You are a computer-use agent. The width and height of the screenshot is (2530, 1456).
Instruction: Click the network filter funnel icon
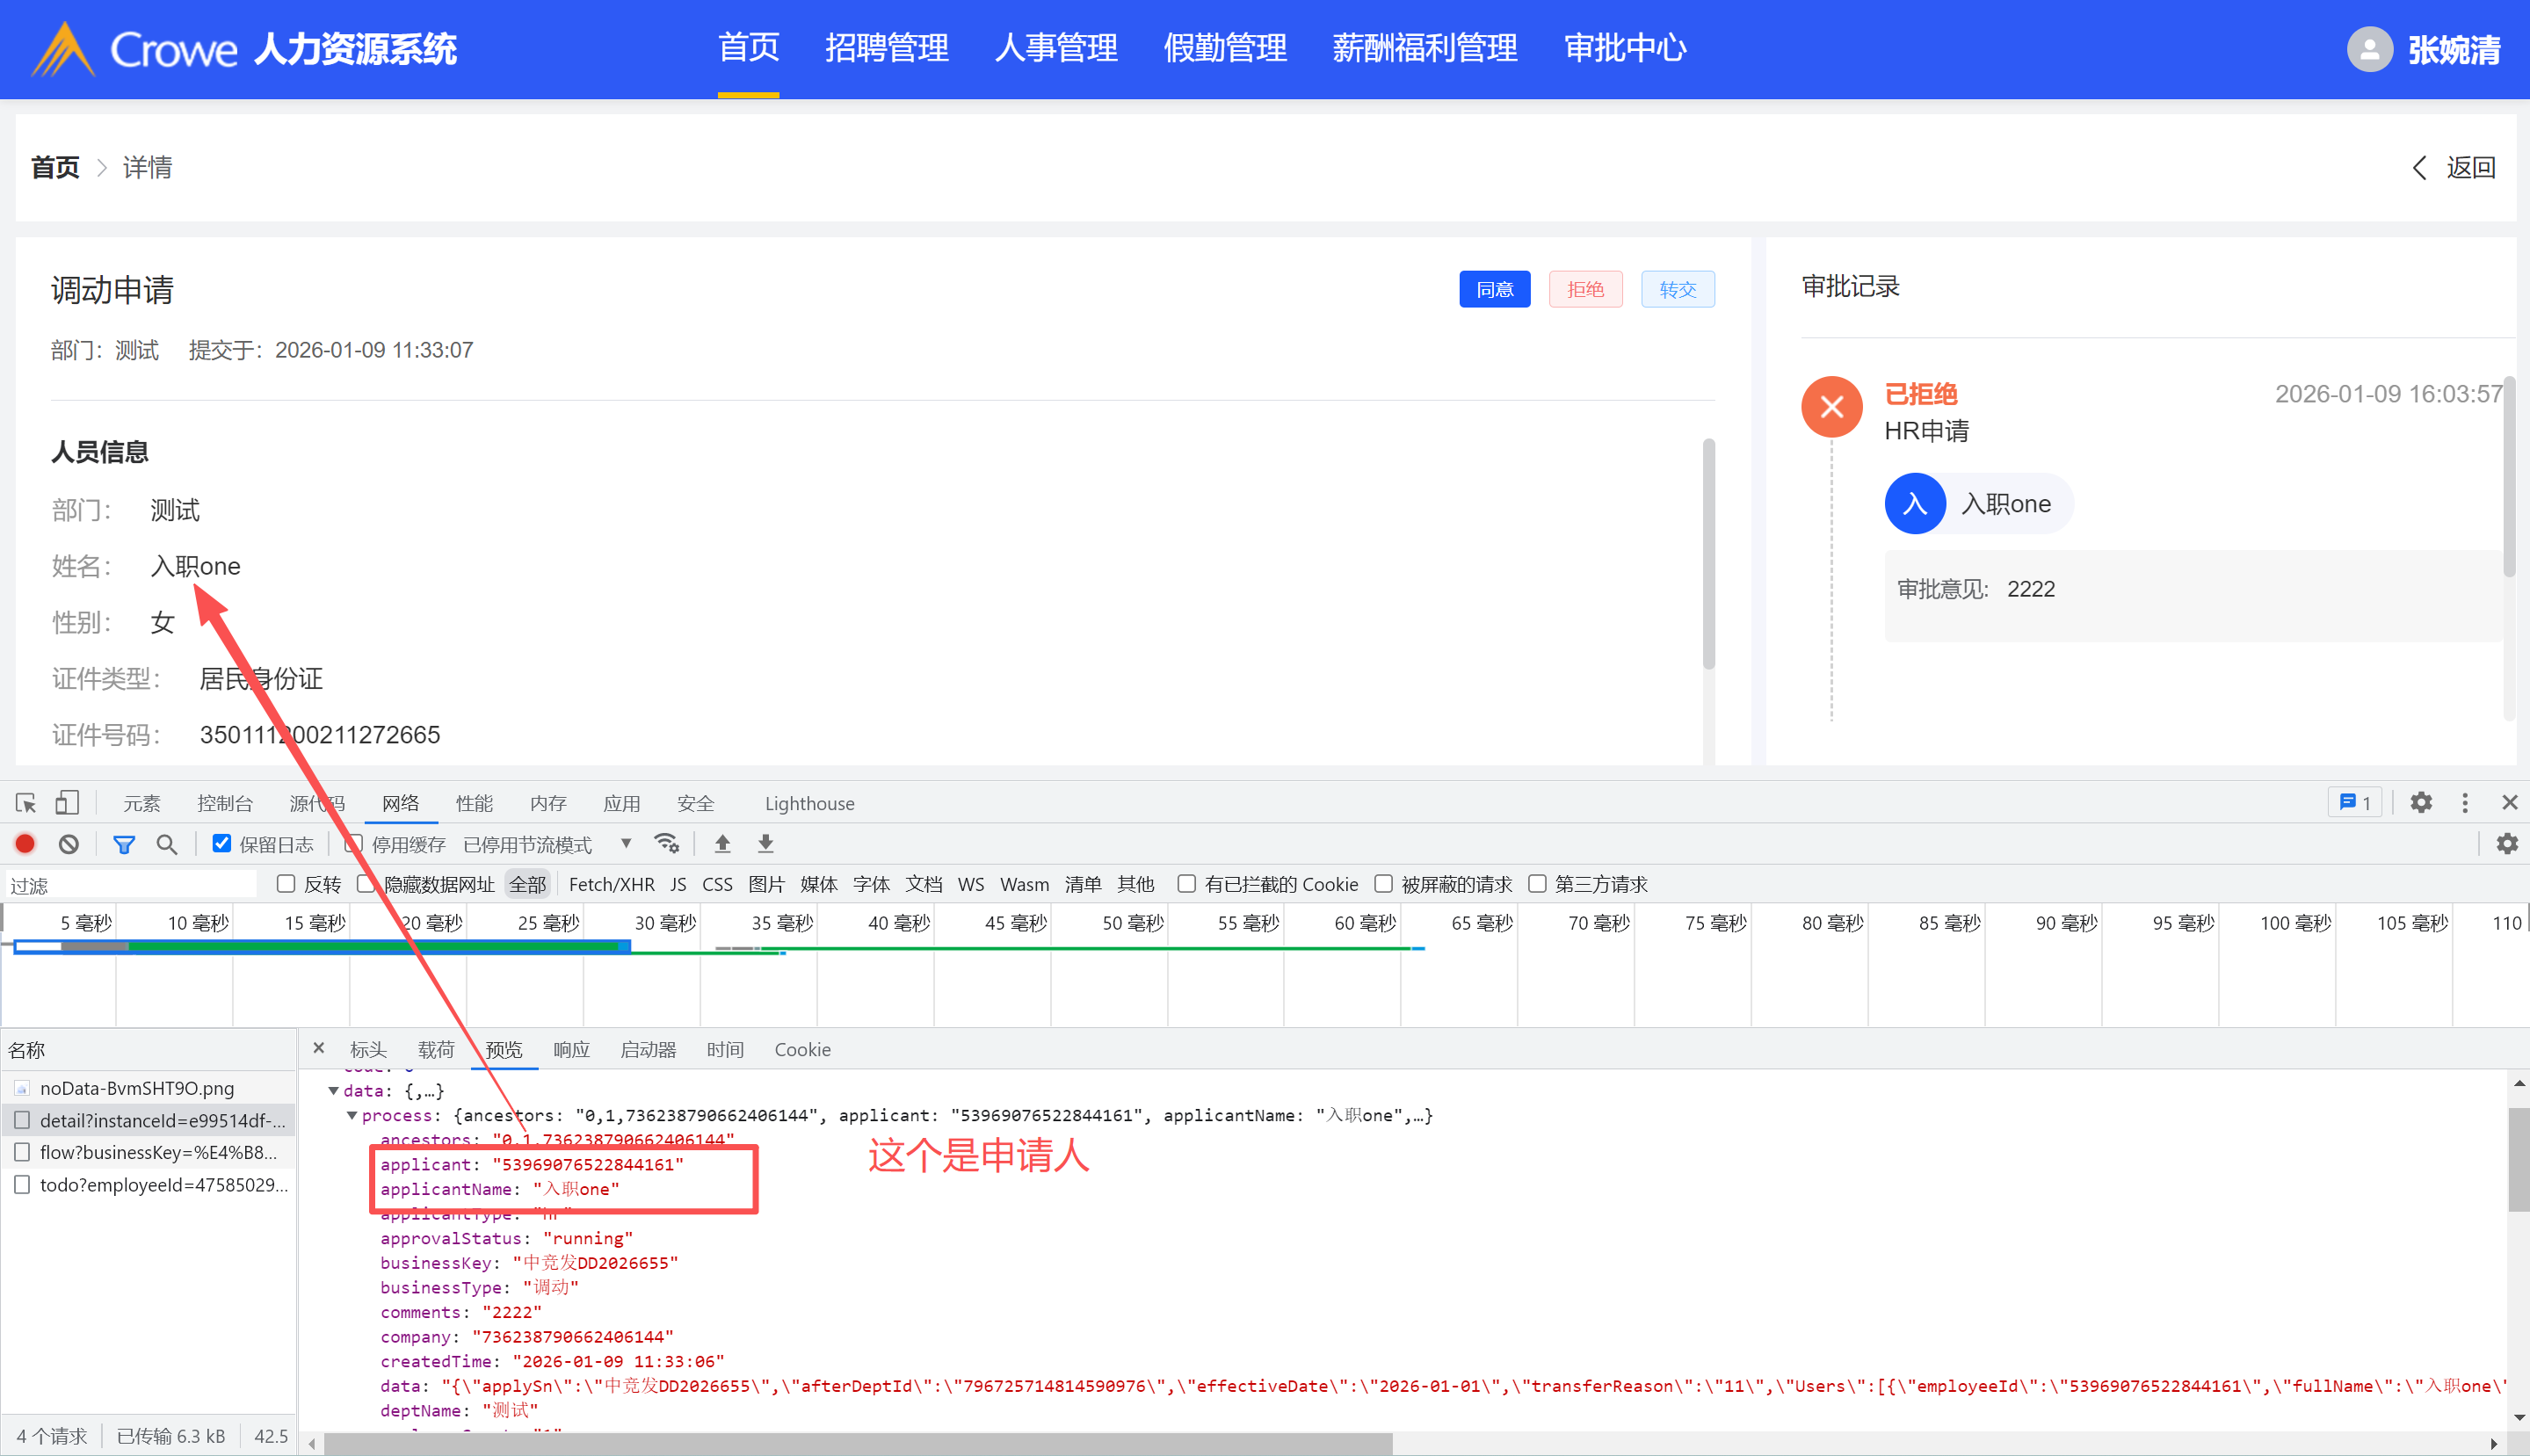124,844
